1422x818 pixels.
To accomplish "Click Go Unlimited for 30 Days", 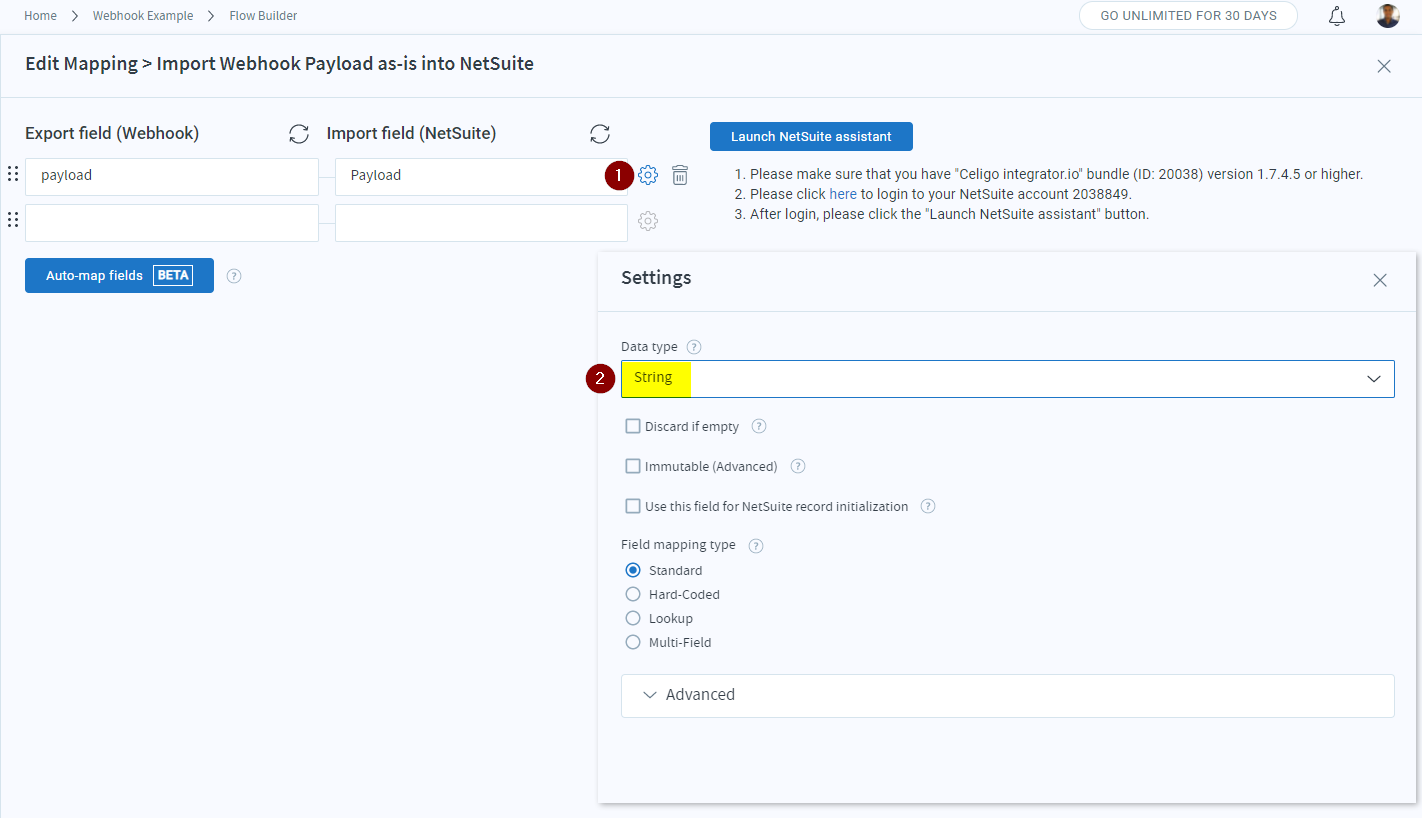I will [x=1188, y=16].
